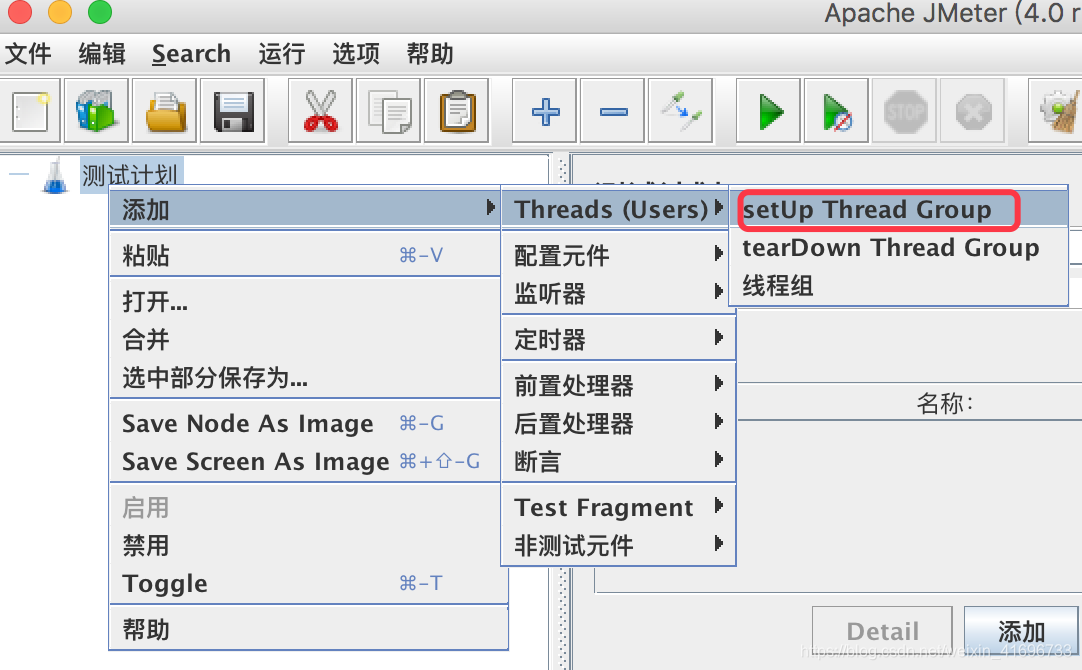Choose Save Node As Image
The image size is (1082, 670).
tap(304, 423)
